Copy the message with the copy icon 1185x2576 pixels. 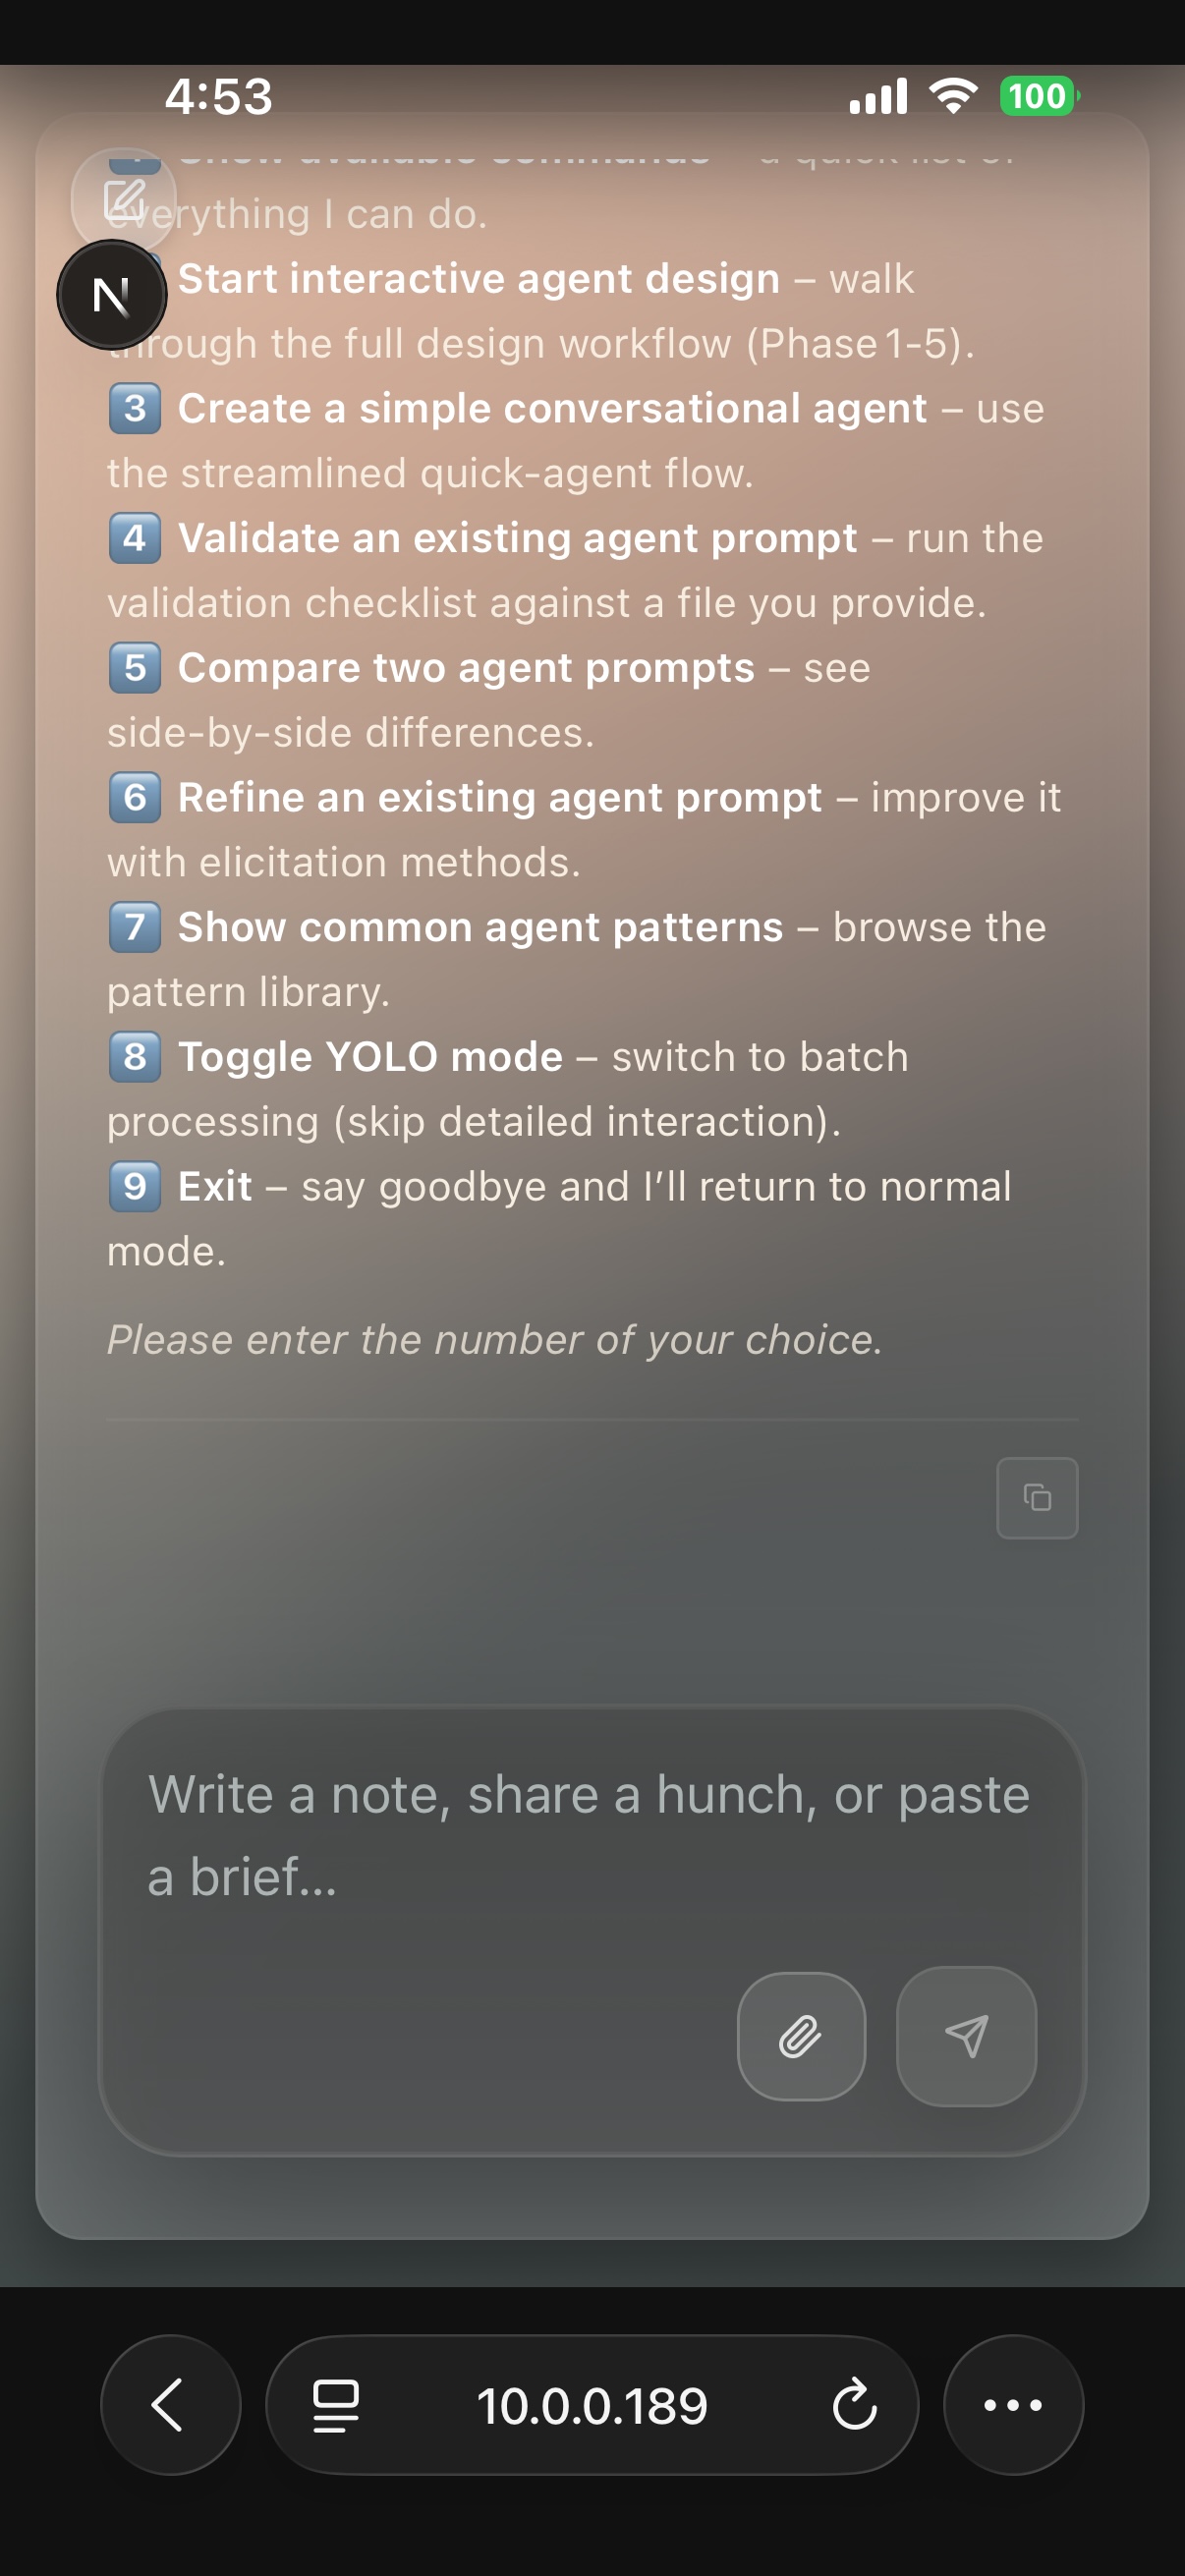tap(1036, 1497)
